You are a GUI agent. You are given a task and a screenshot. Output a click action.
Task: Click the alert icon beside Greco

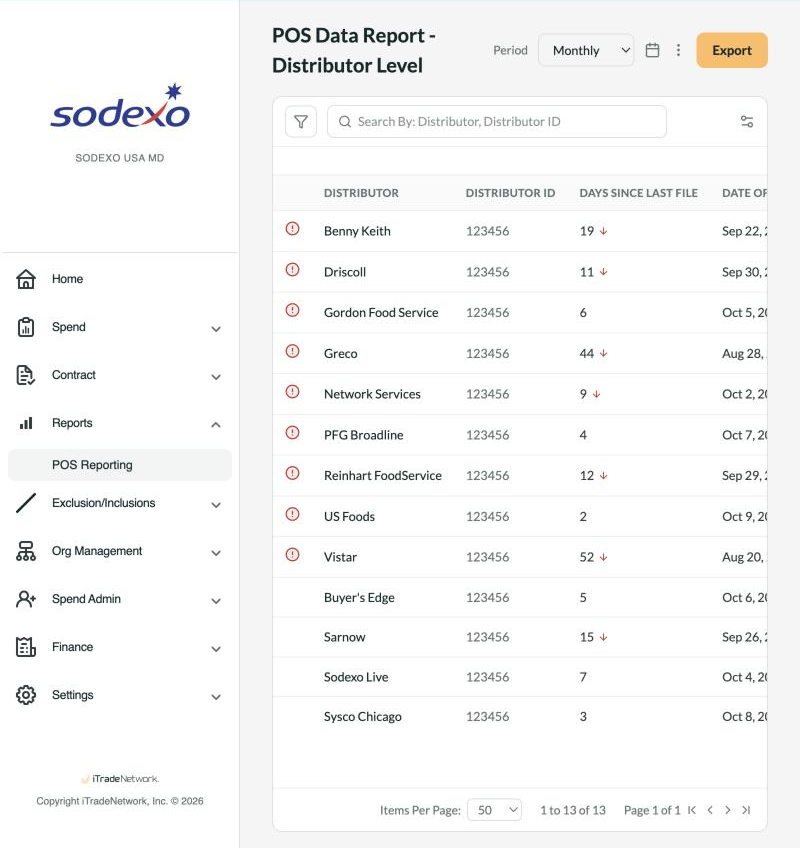point(293,351)
